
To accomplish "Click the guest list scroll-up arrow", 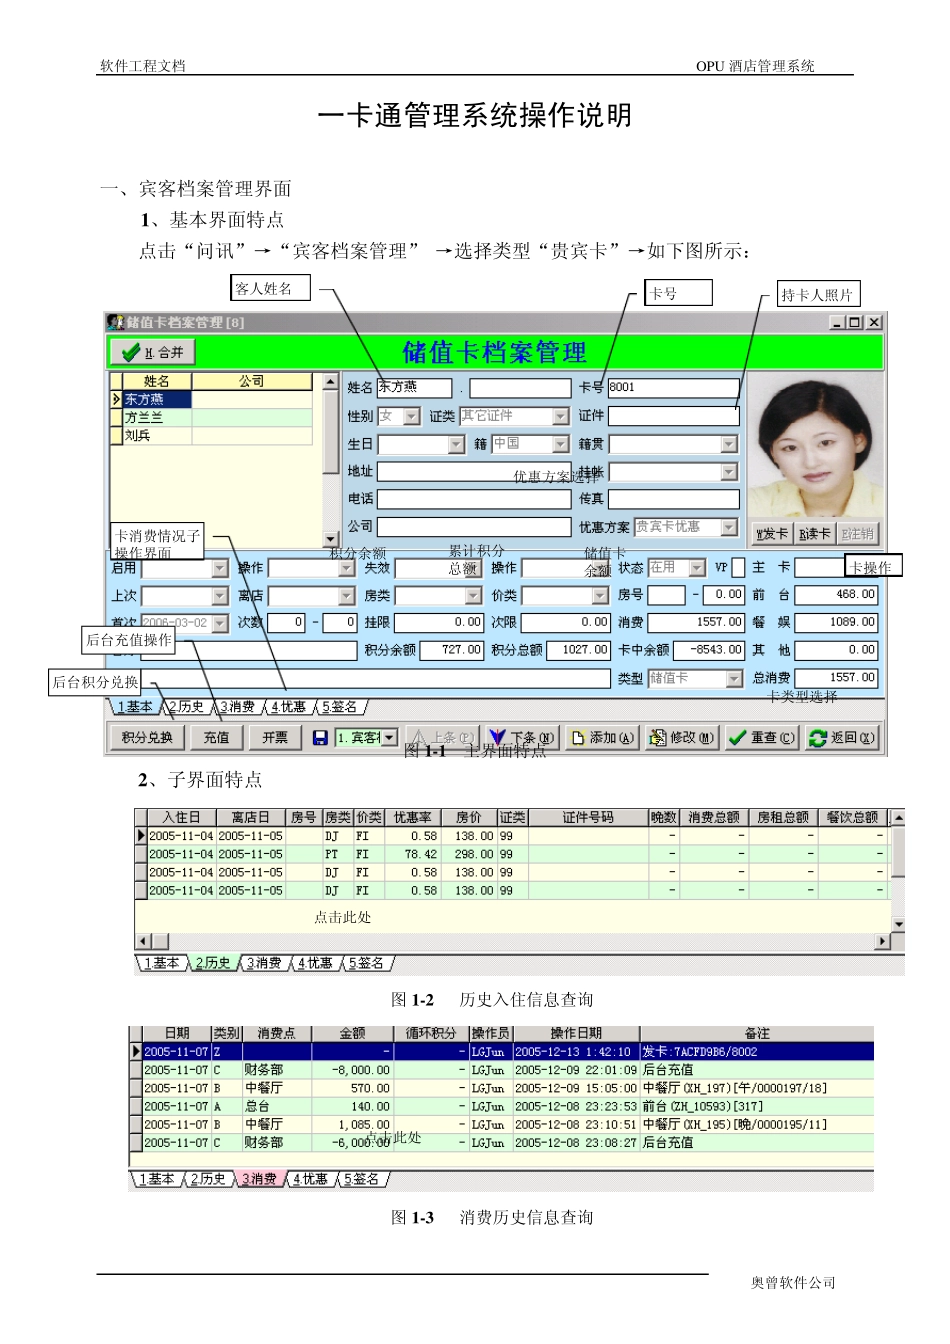I will pyautogui.click(x=330, y=382).
